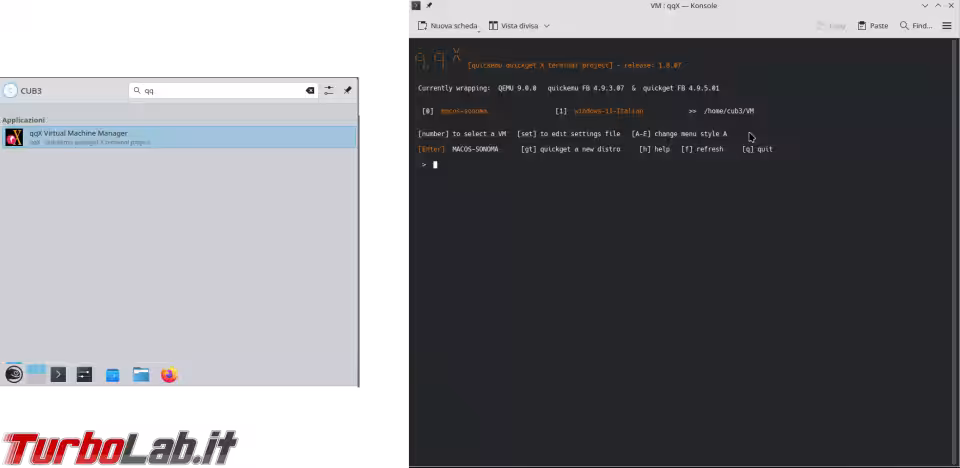960x468 pixels.
Task: Click the Paste button in Konsole
Action: tap(873, 26)
